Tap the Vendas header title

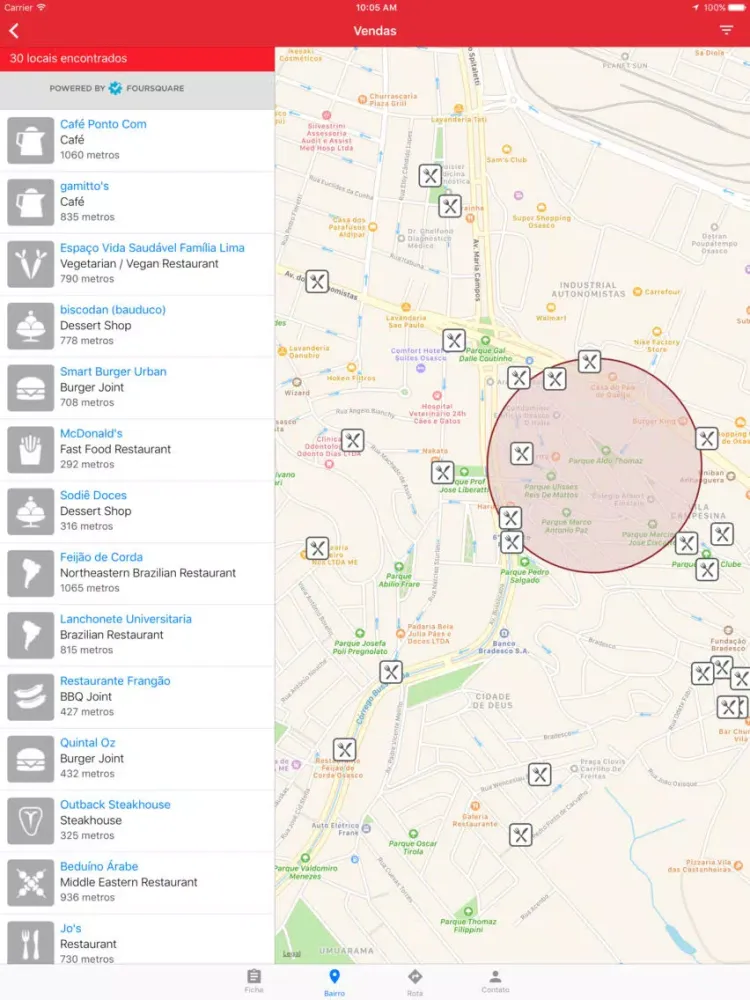[375, 31]
